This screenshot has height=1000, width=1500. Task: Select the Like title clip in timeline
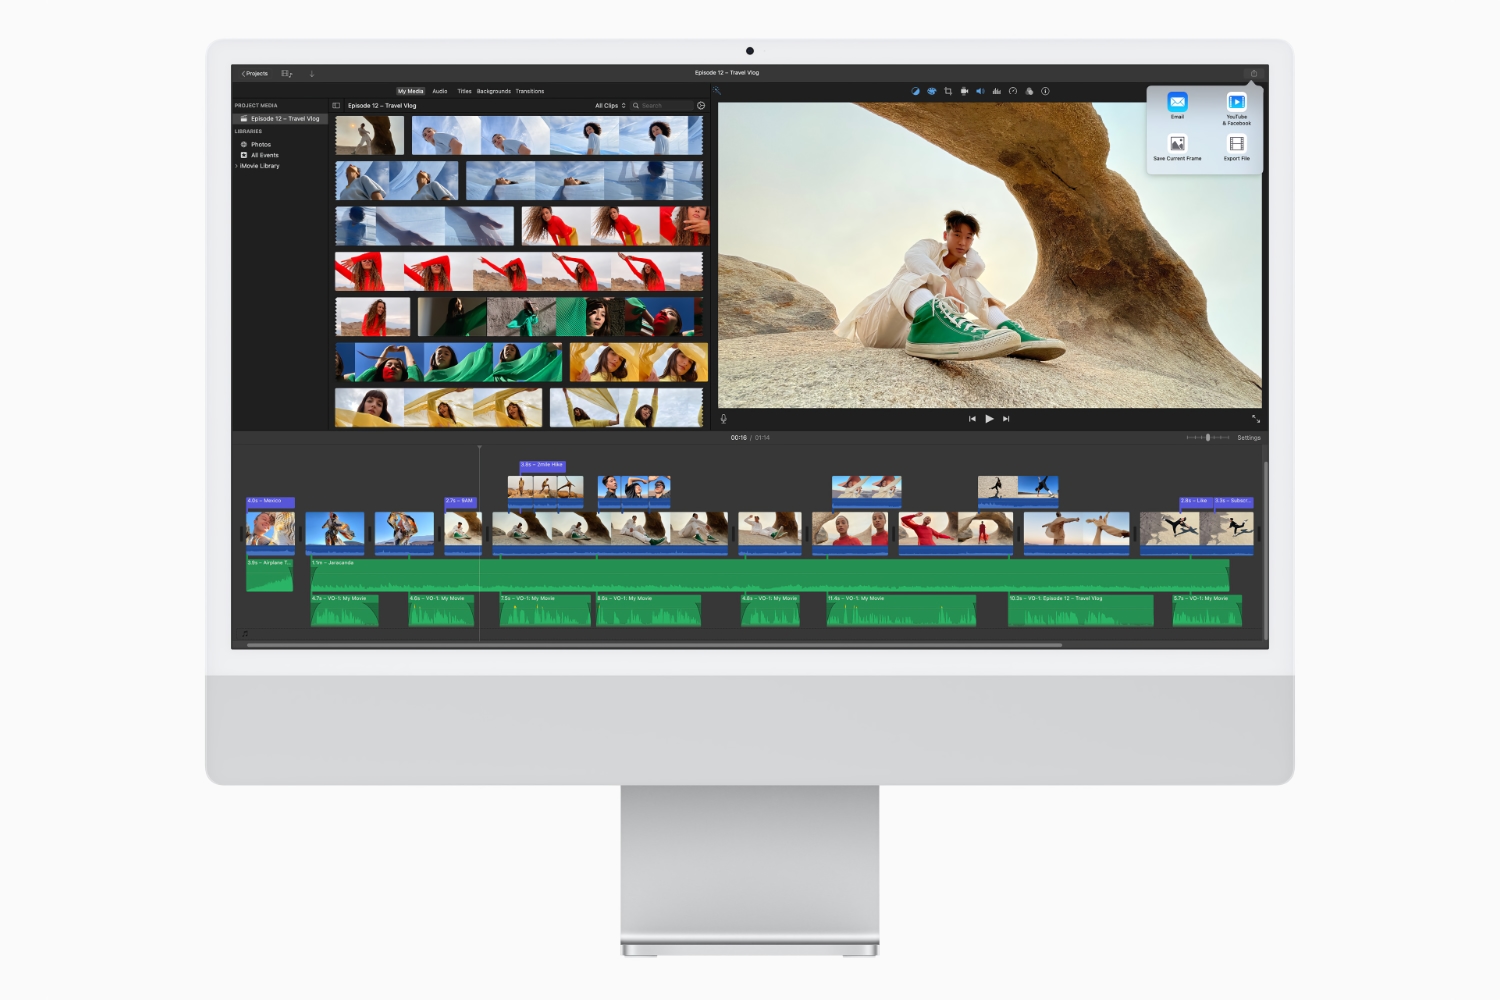coord(1196,501)
